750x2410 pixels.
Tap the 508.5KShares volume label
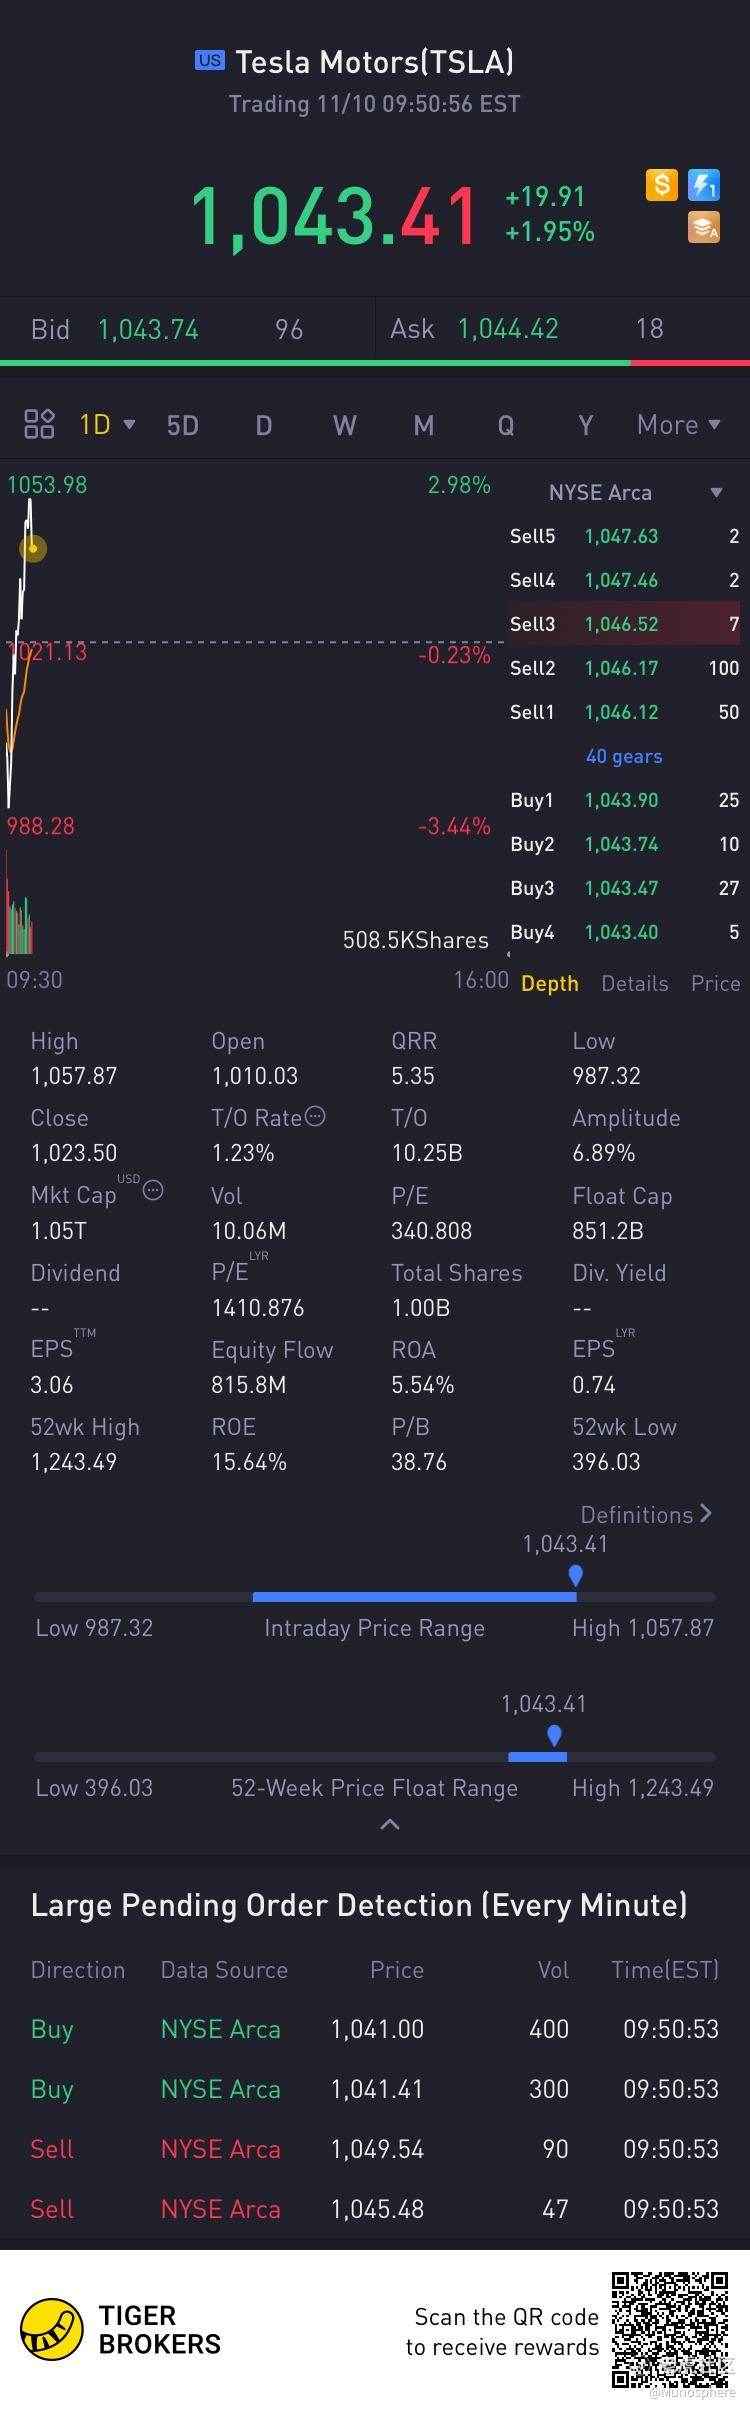point(416,940)
